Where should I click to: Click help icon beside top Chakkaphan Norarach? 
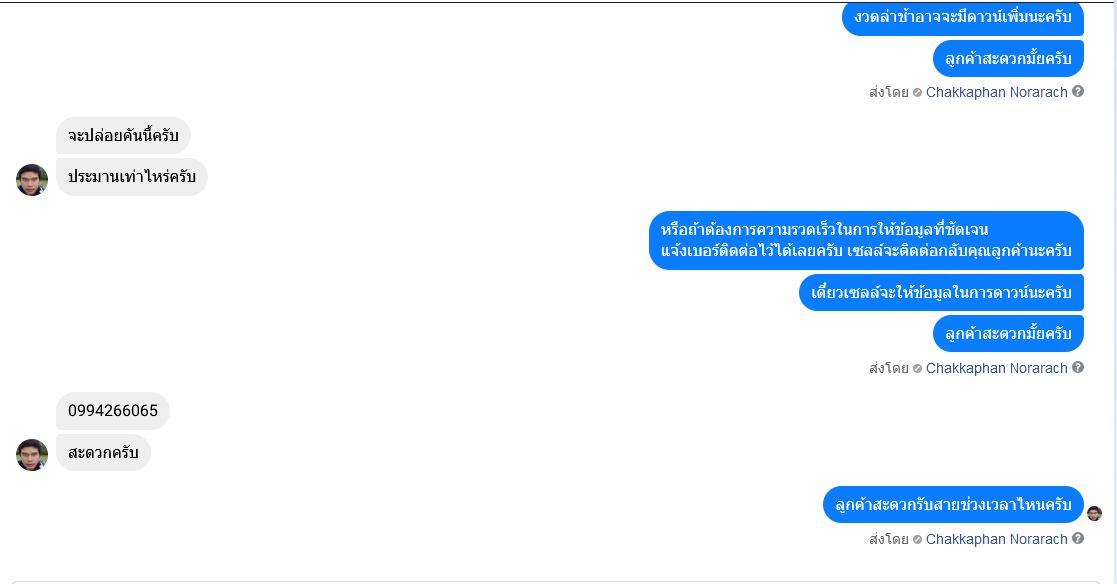[1078, 92]
